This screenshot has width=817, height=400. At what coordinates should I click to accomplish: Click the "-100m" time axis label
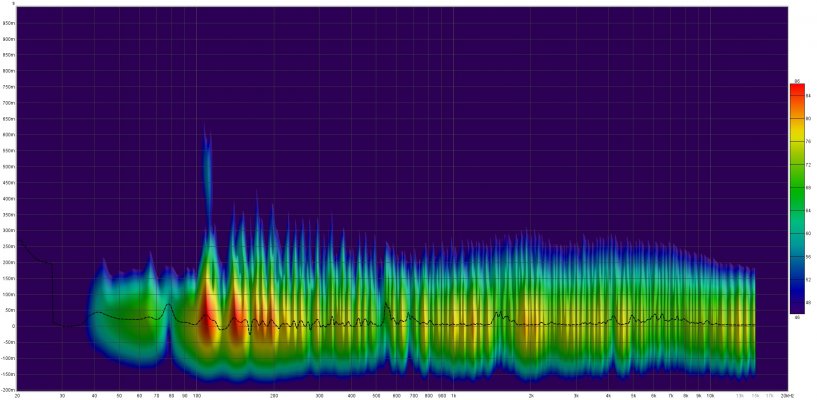click(x=7, y=358)
